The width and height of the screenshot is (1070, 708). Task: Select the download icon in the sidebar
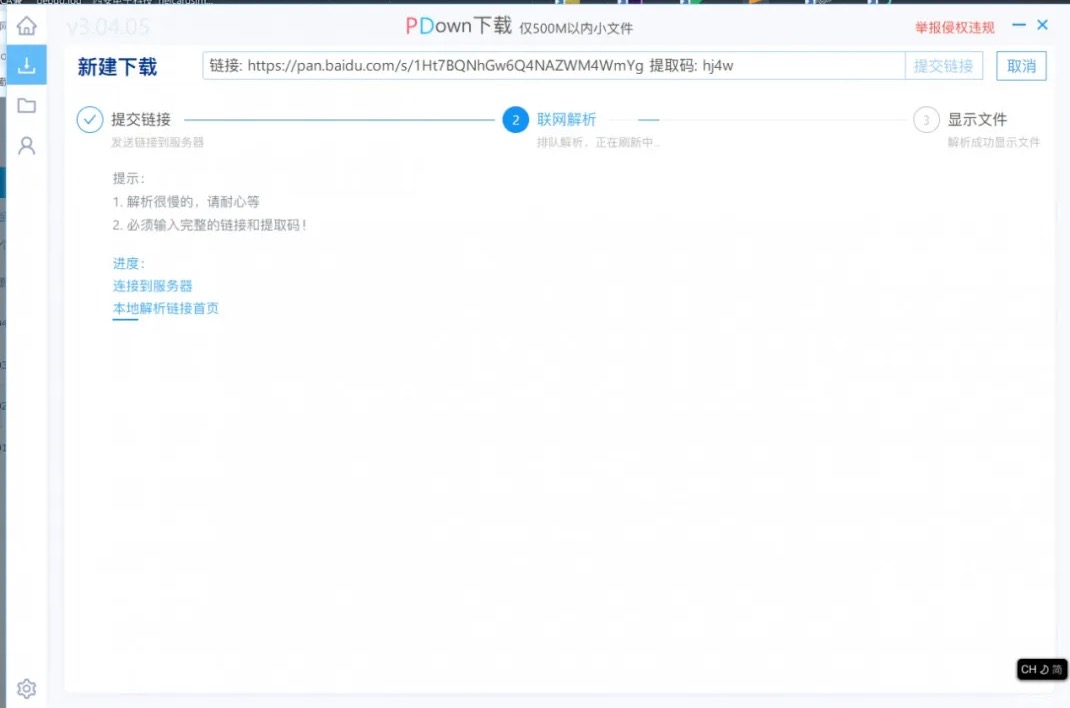27,65
